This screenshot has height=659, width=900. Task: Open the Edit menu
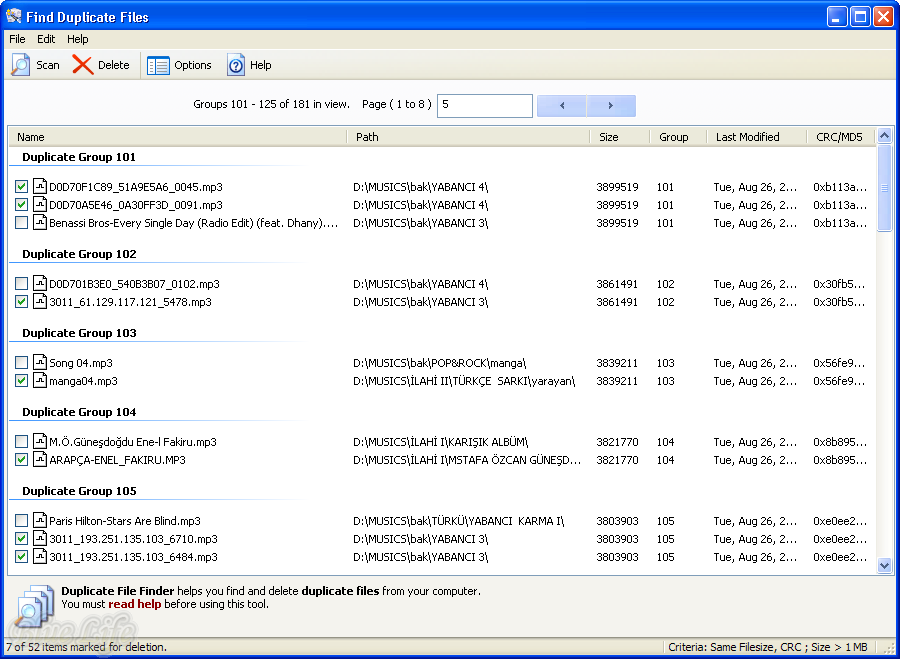coord(46,39)
